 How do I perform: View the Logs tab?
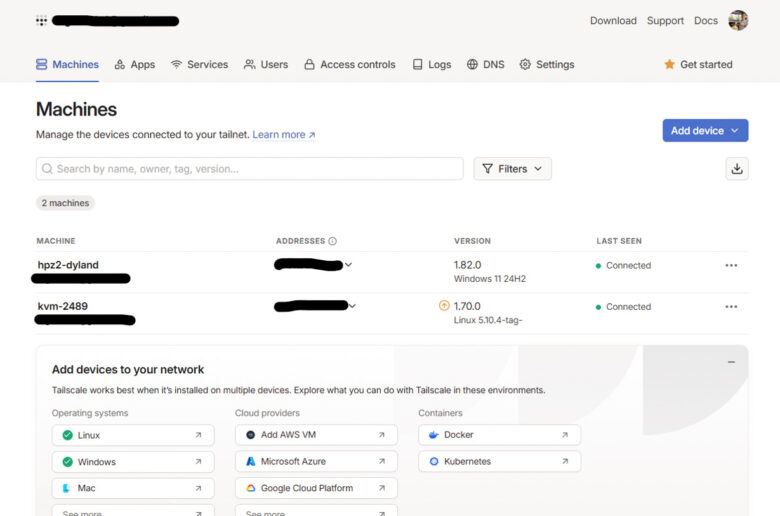(x=432, y=65)
